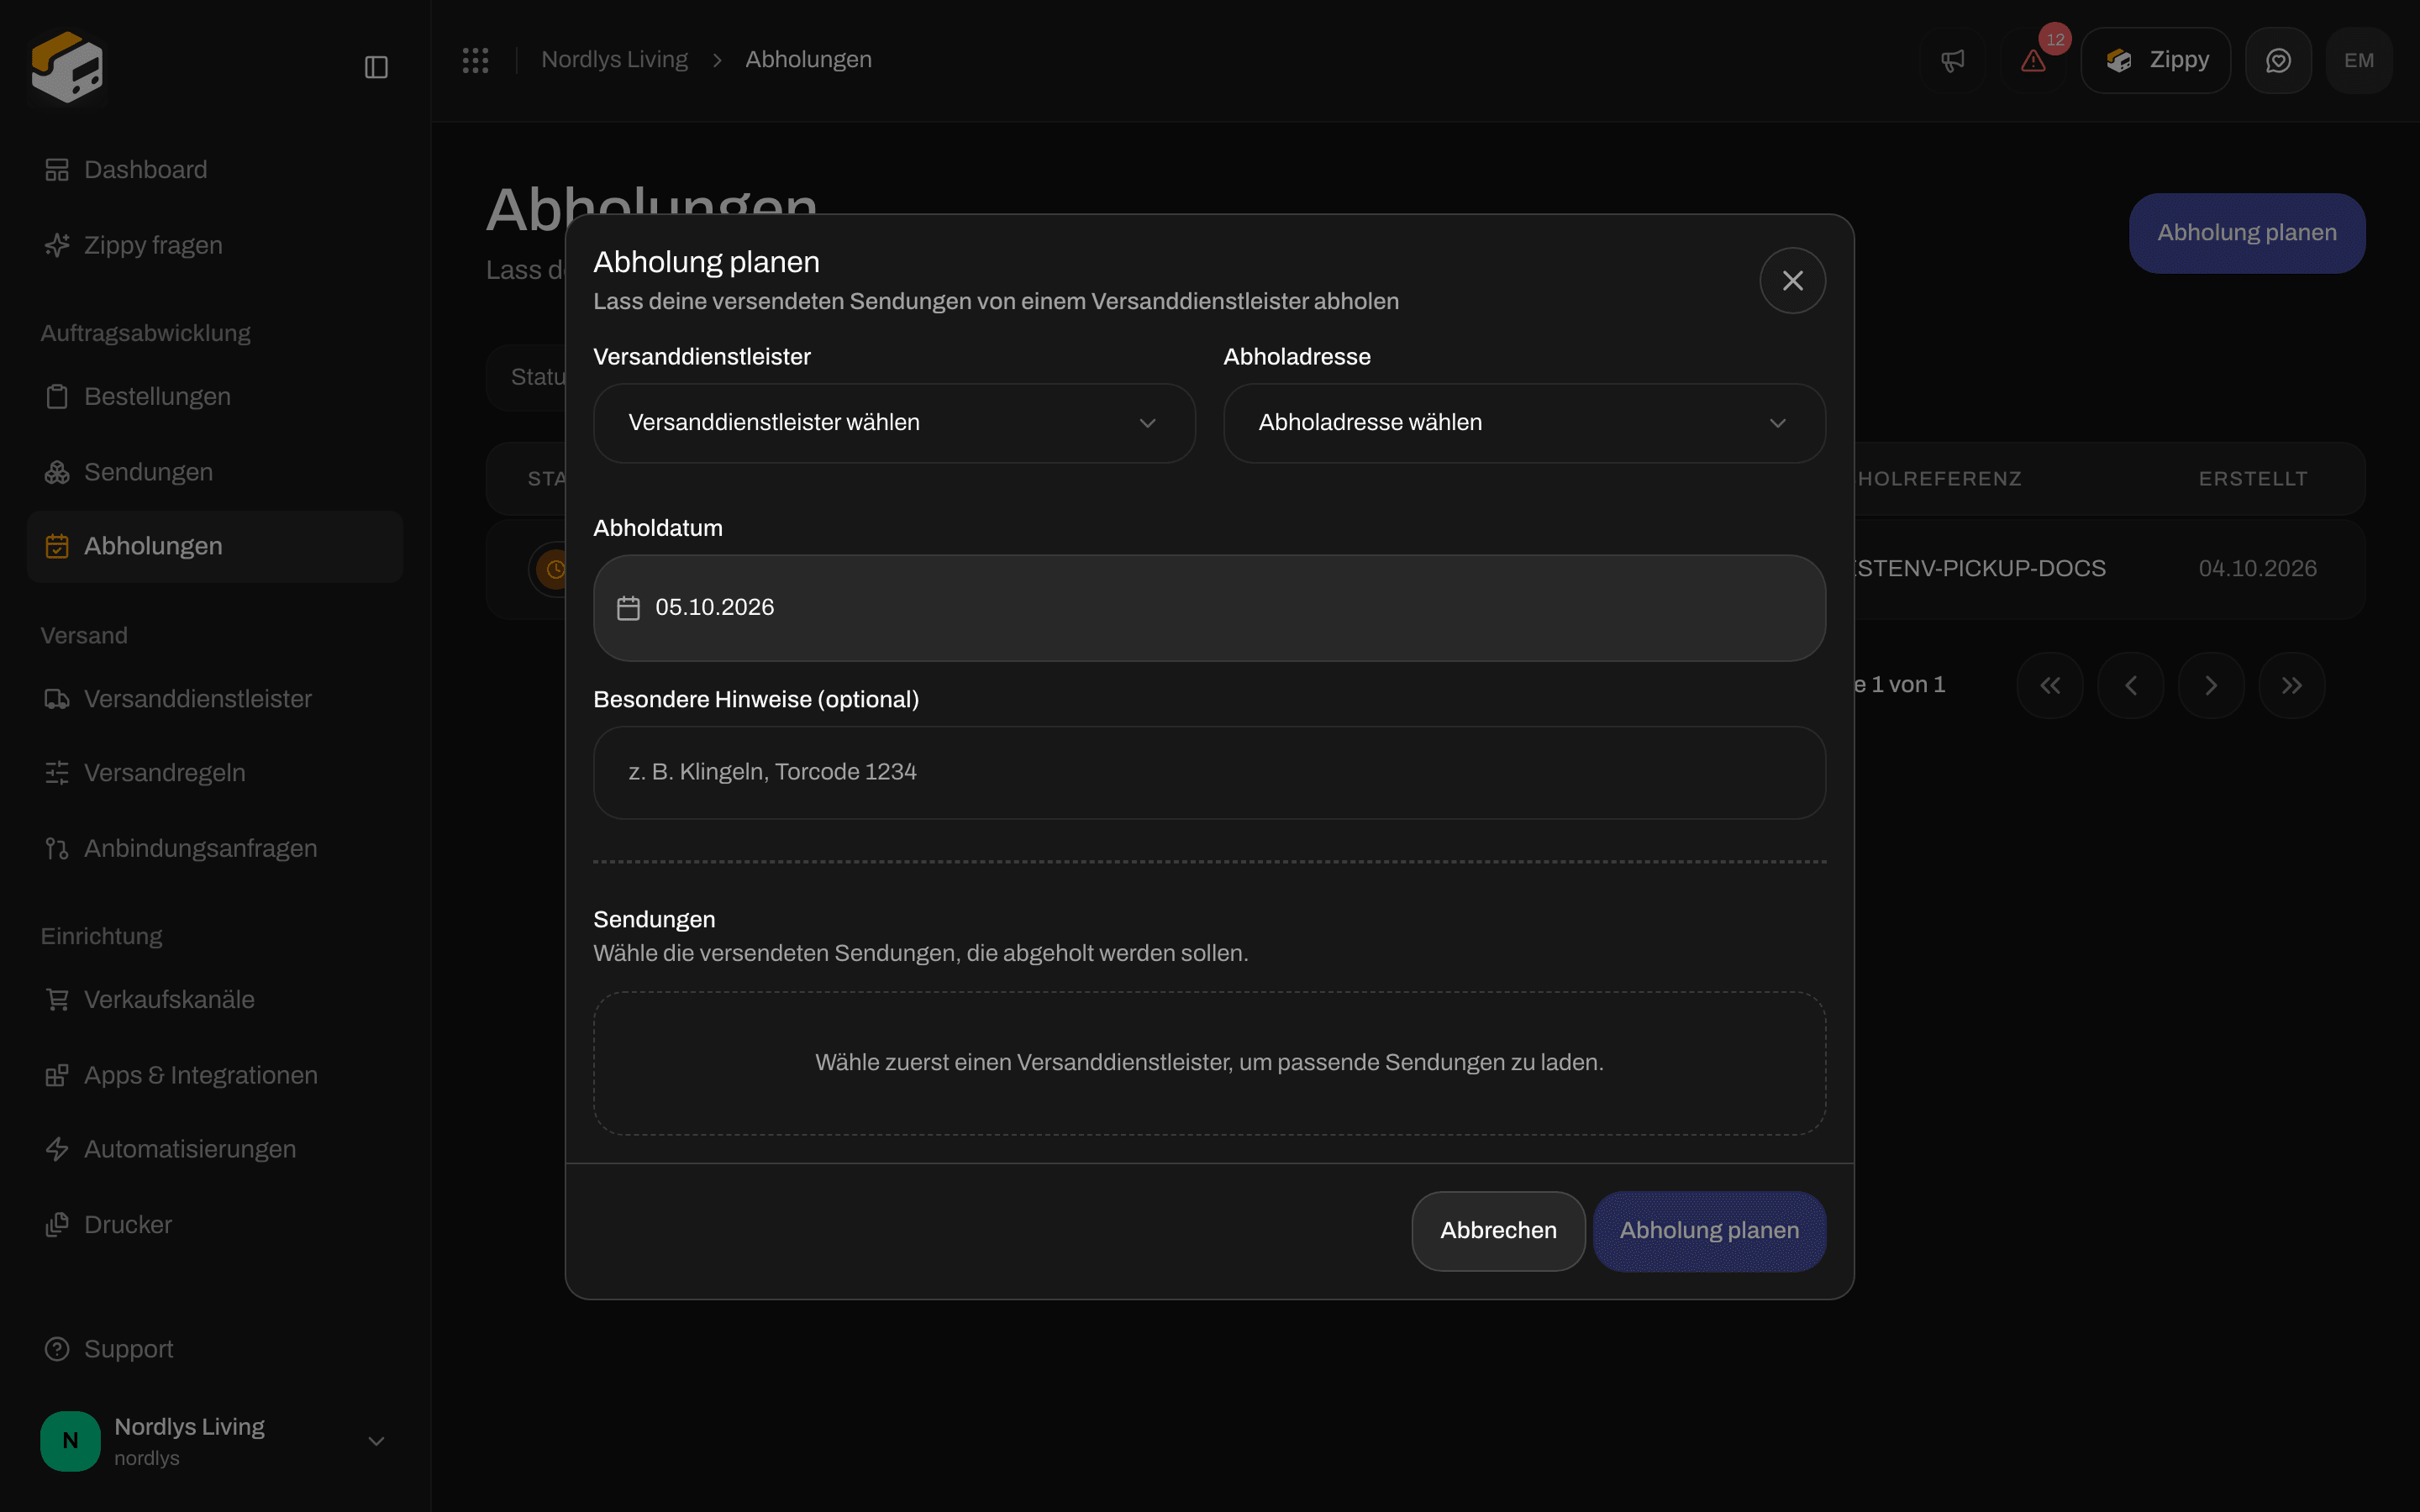Click the EM user avatar
The width and height of the screenshot is (2420, 1512).
tap(2359, 61)
